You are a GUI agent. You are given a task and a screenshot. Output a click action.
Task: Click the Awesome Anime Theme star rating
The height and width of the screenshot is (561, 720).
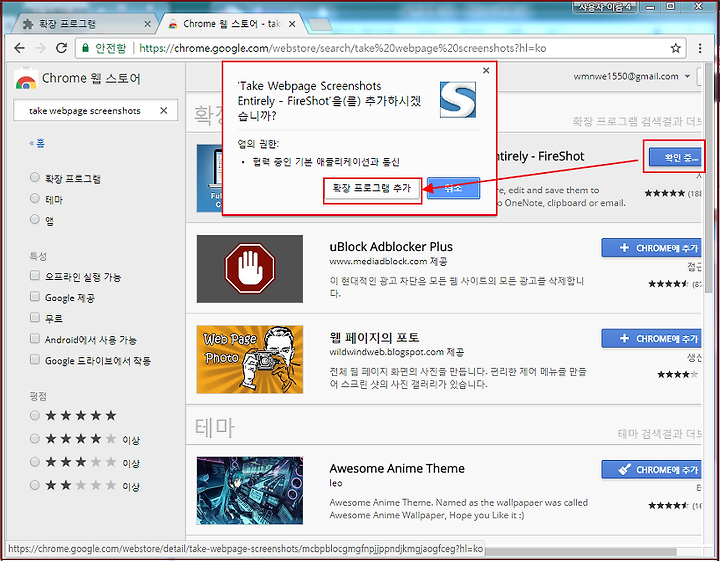pos(668,505)
